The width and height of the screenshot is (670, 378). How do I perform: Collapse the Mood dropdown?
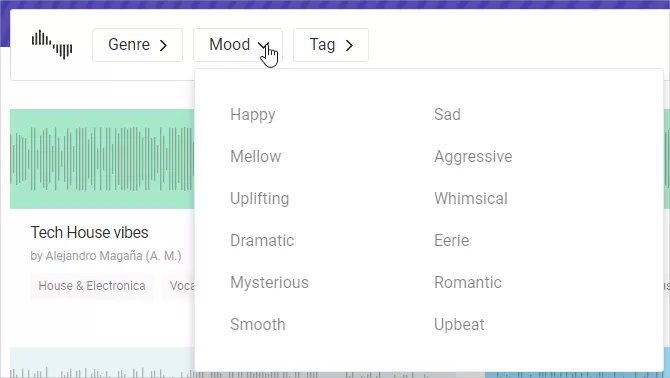pyautogui.click(x=238, y=45)
